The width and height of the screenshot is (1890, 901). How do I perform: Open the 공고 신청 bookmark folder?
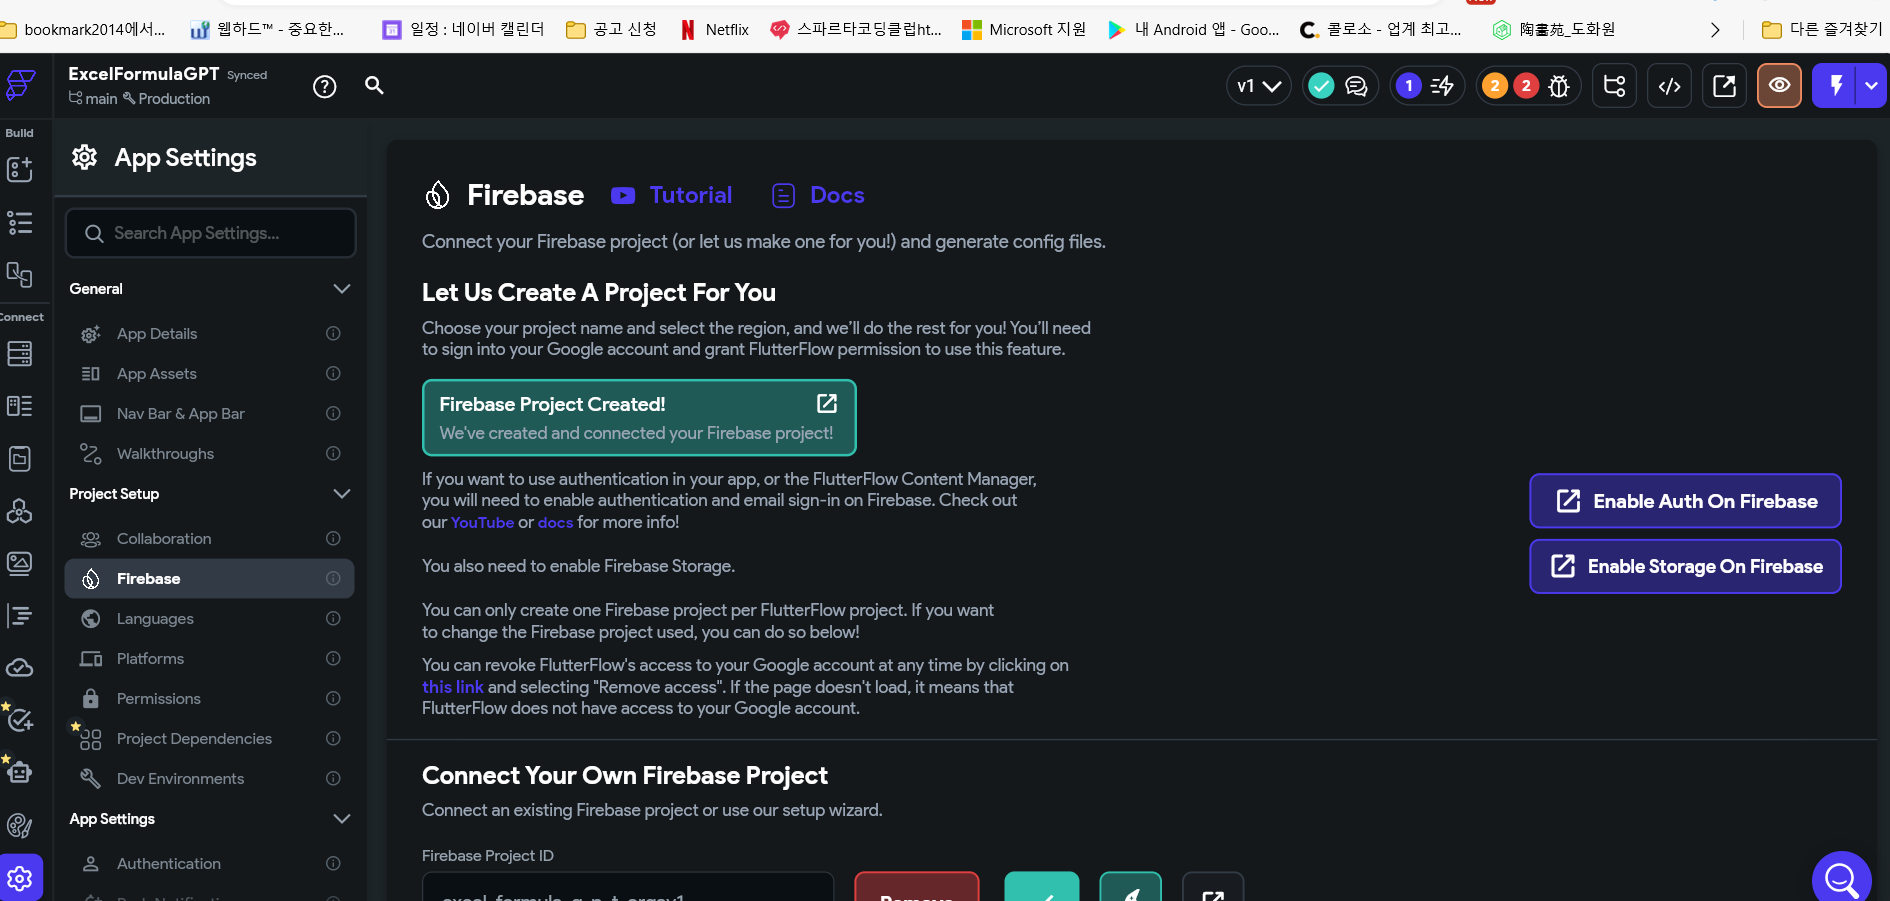[611, 30]
